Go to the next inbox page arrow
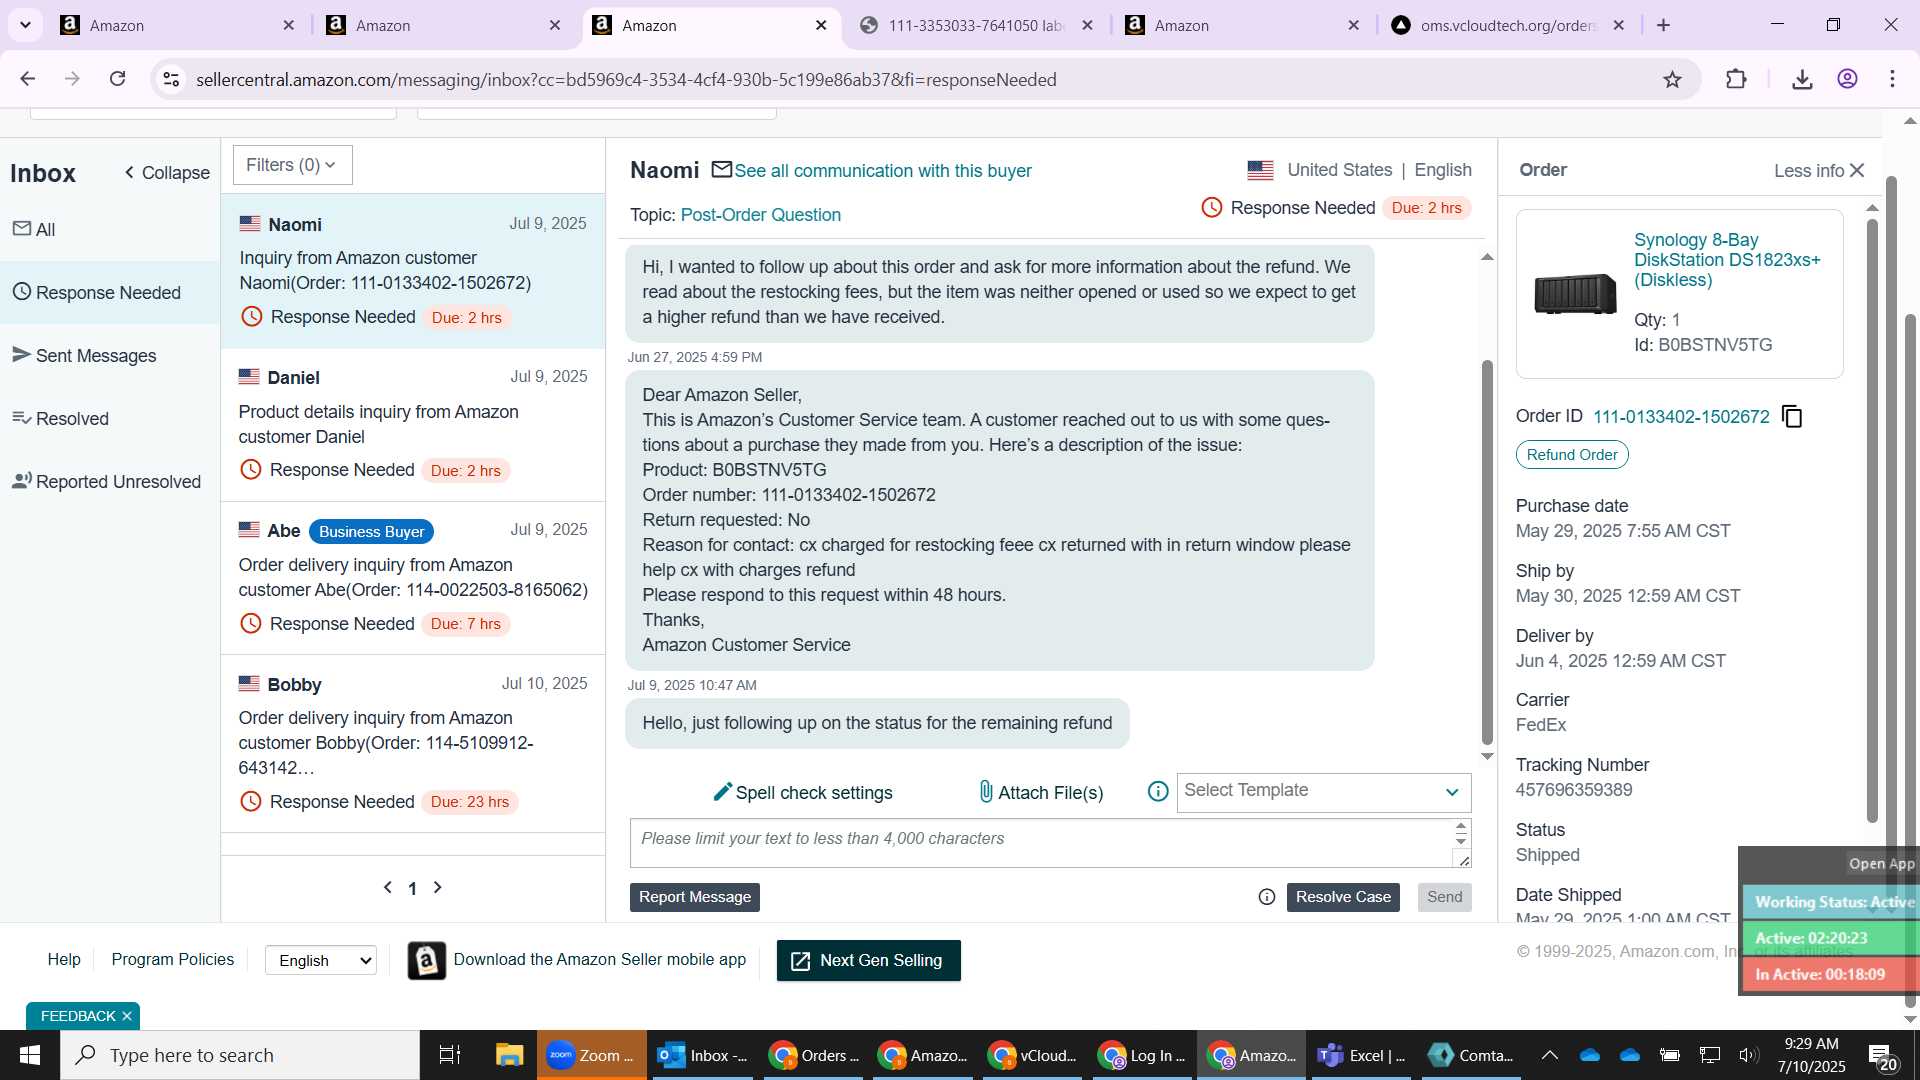This screenshot has height=1080, width=1920. click(x=437, y=887)
